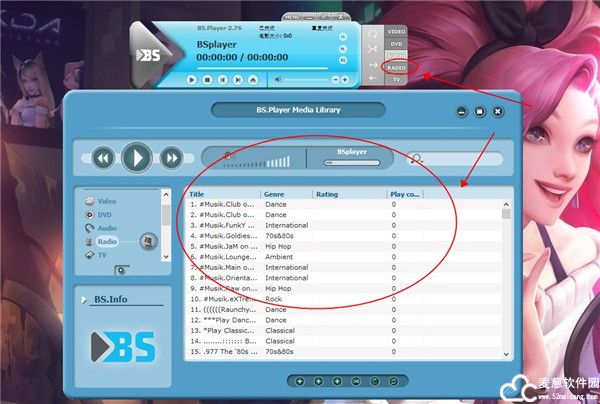Open file with the eject button
This screenshot has width=600, height=404.
[253, 80]
